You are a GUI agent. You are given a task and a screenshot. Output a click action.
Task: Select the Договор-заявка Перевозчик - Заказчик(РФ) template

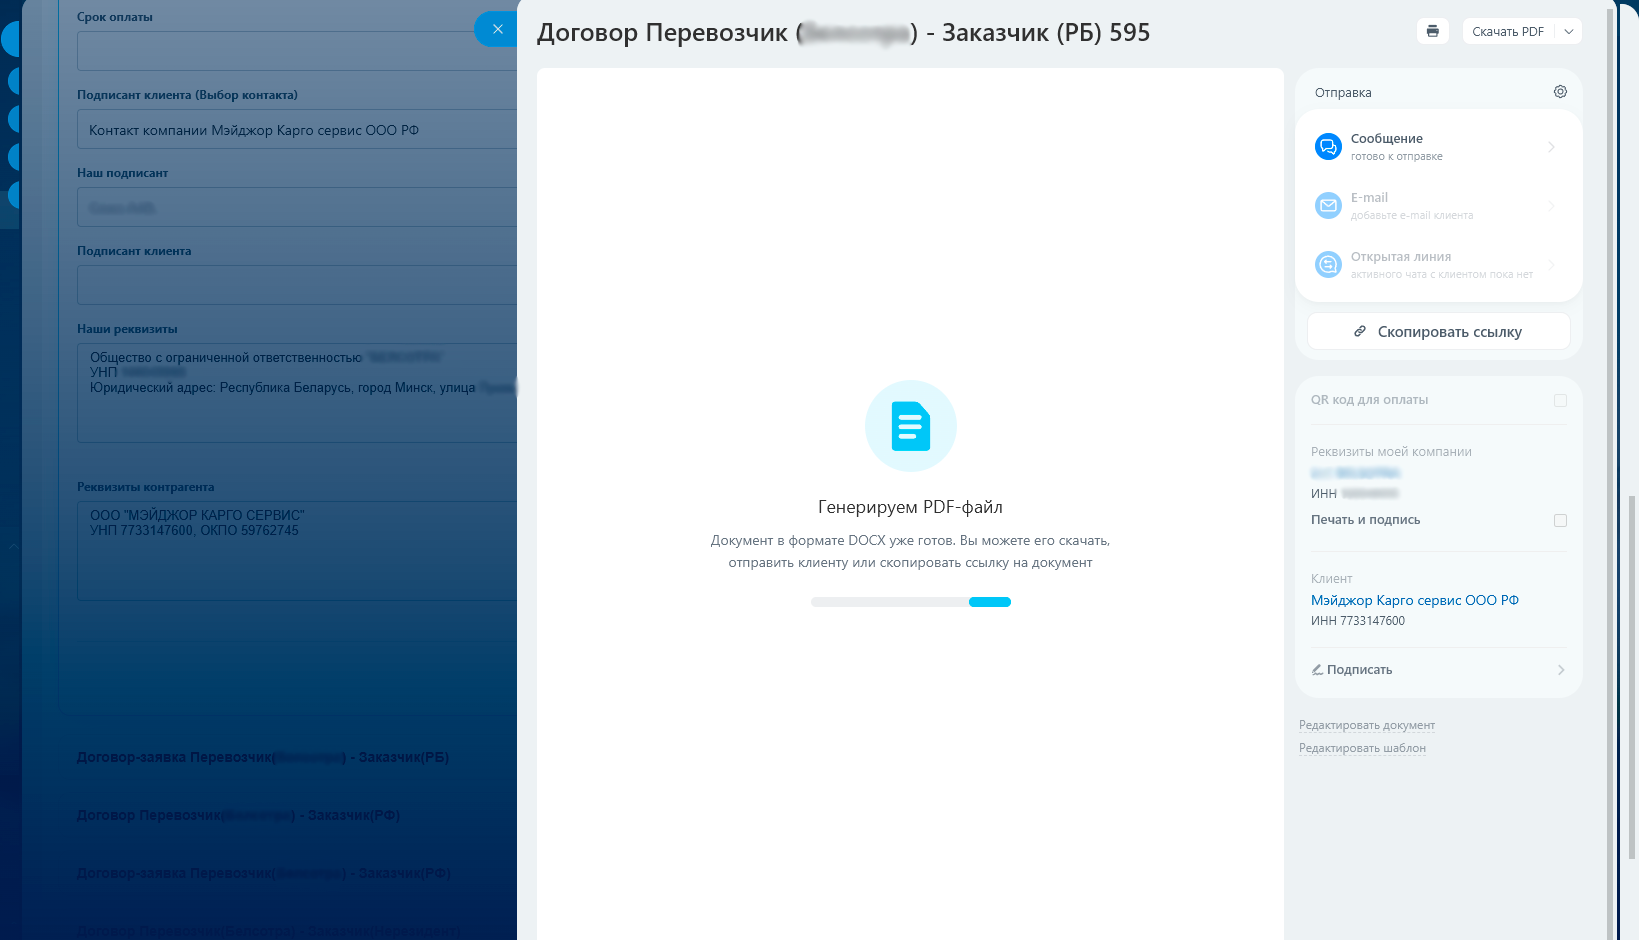264,873
